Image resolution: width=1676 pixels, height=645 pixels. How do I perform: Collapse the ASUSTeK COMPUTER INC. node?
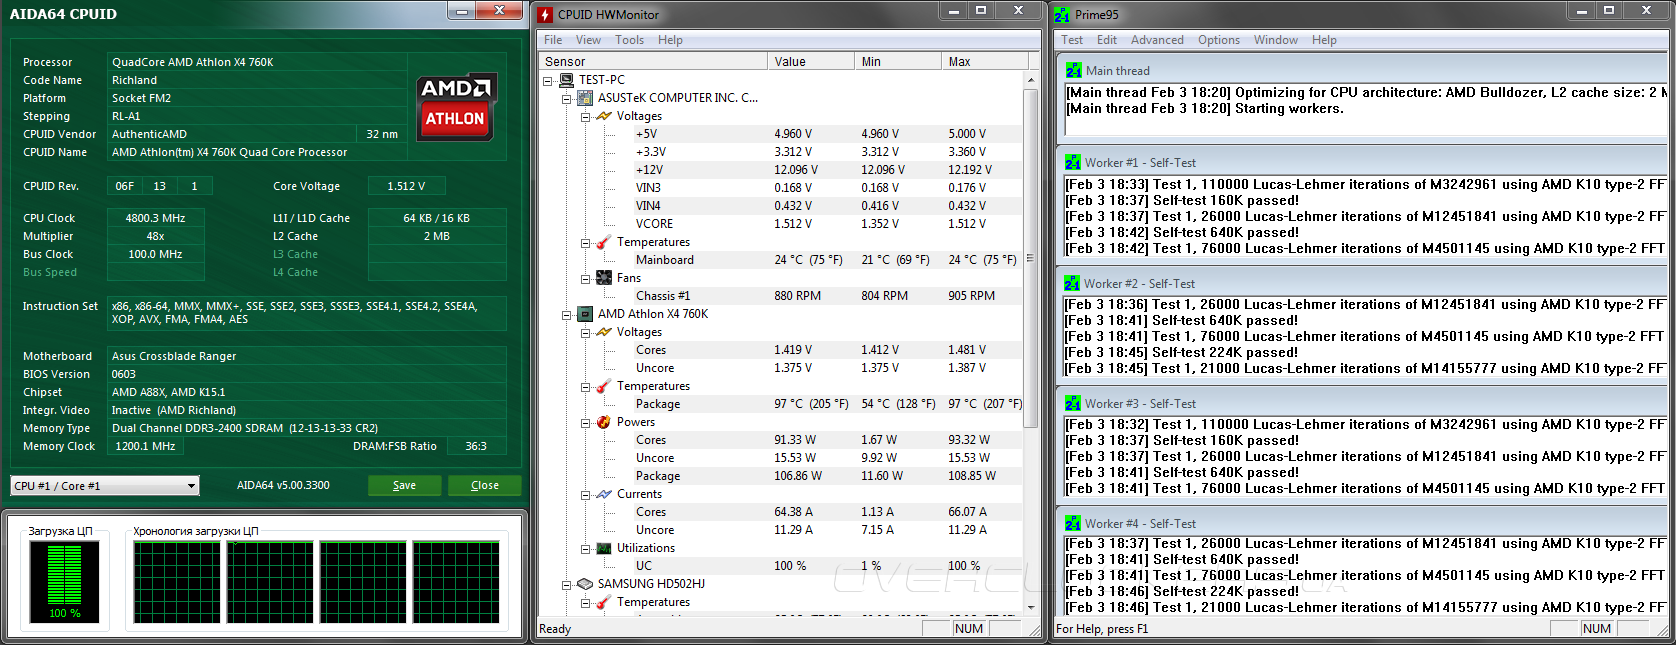[x=566, y=98]
